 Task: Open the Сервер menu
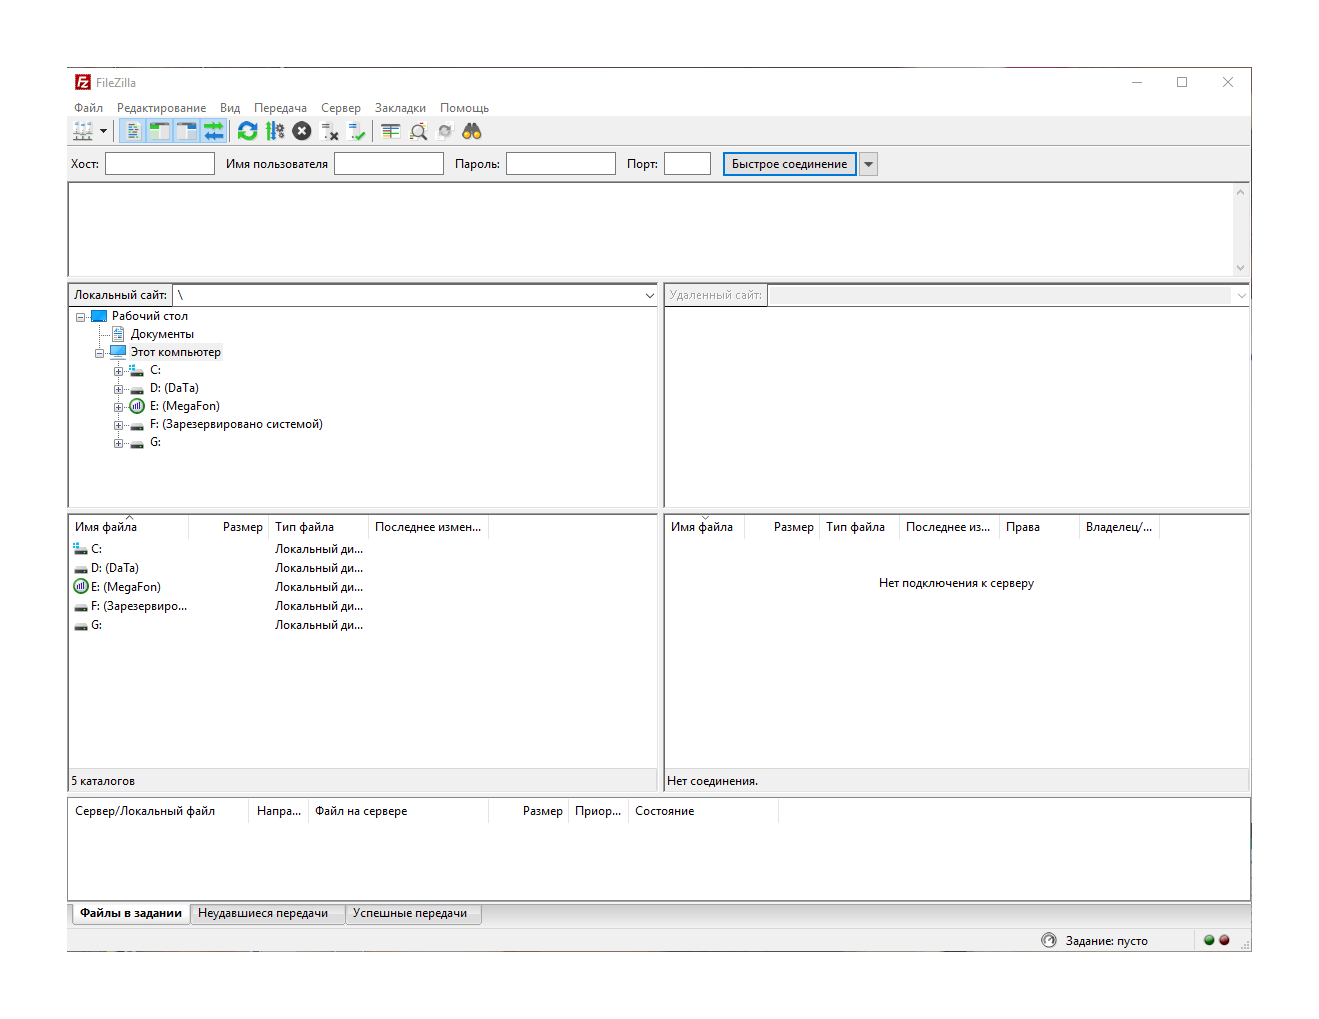click(x=341, y=108)
